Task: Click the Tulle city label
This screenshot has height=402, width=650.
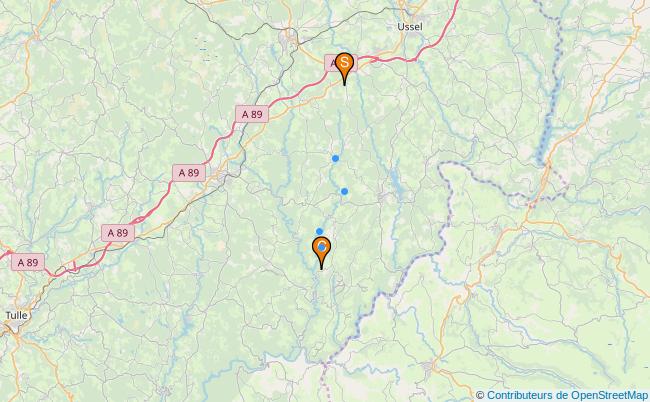Action: pos(17,315)
